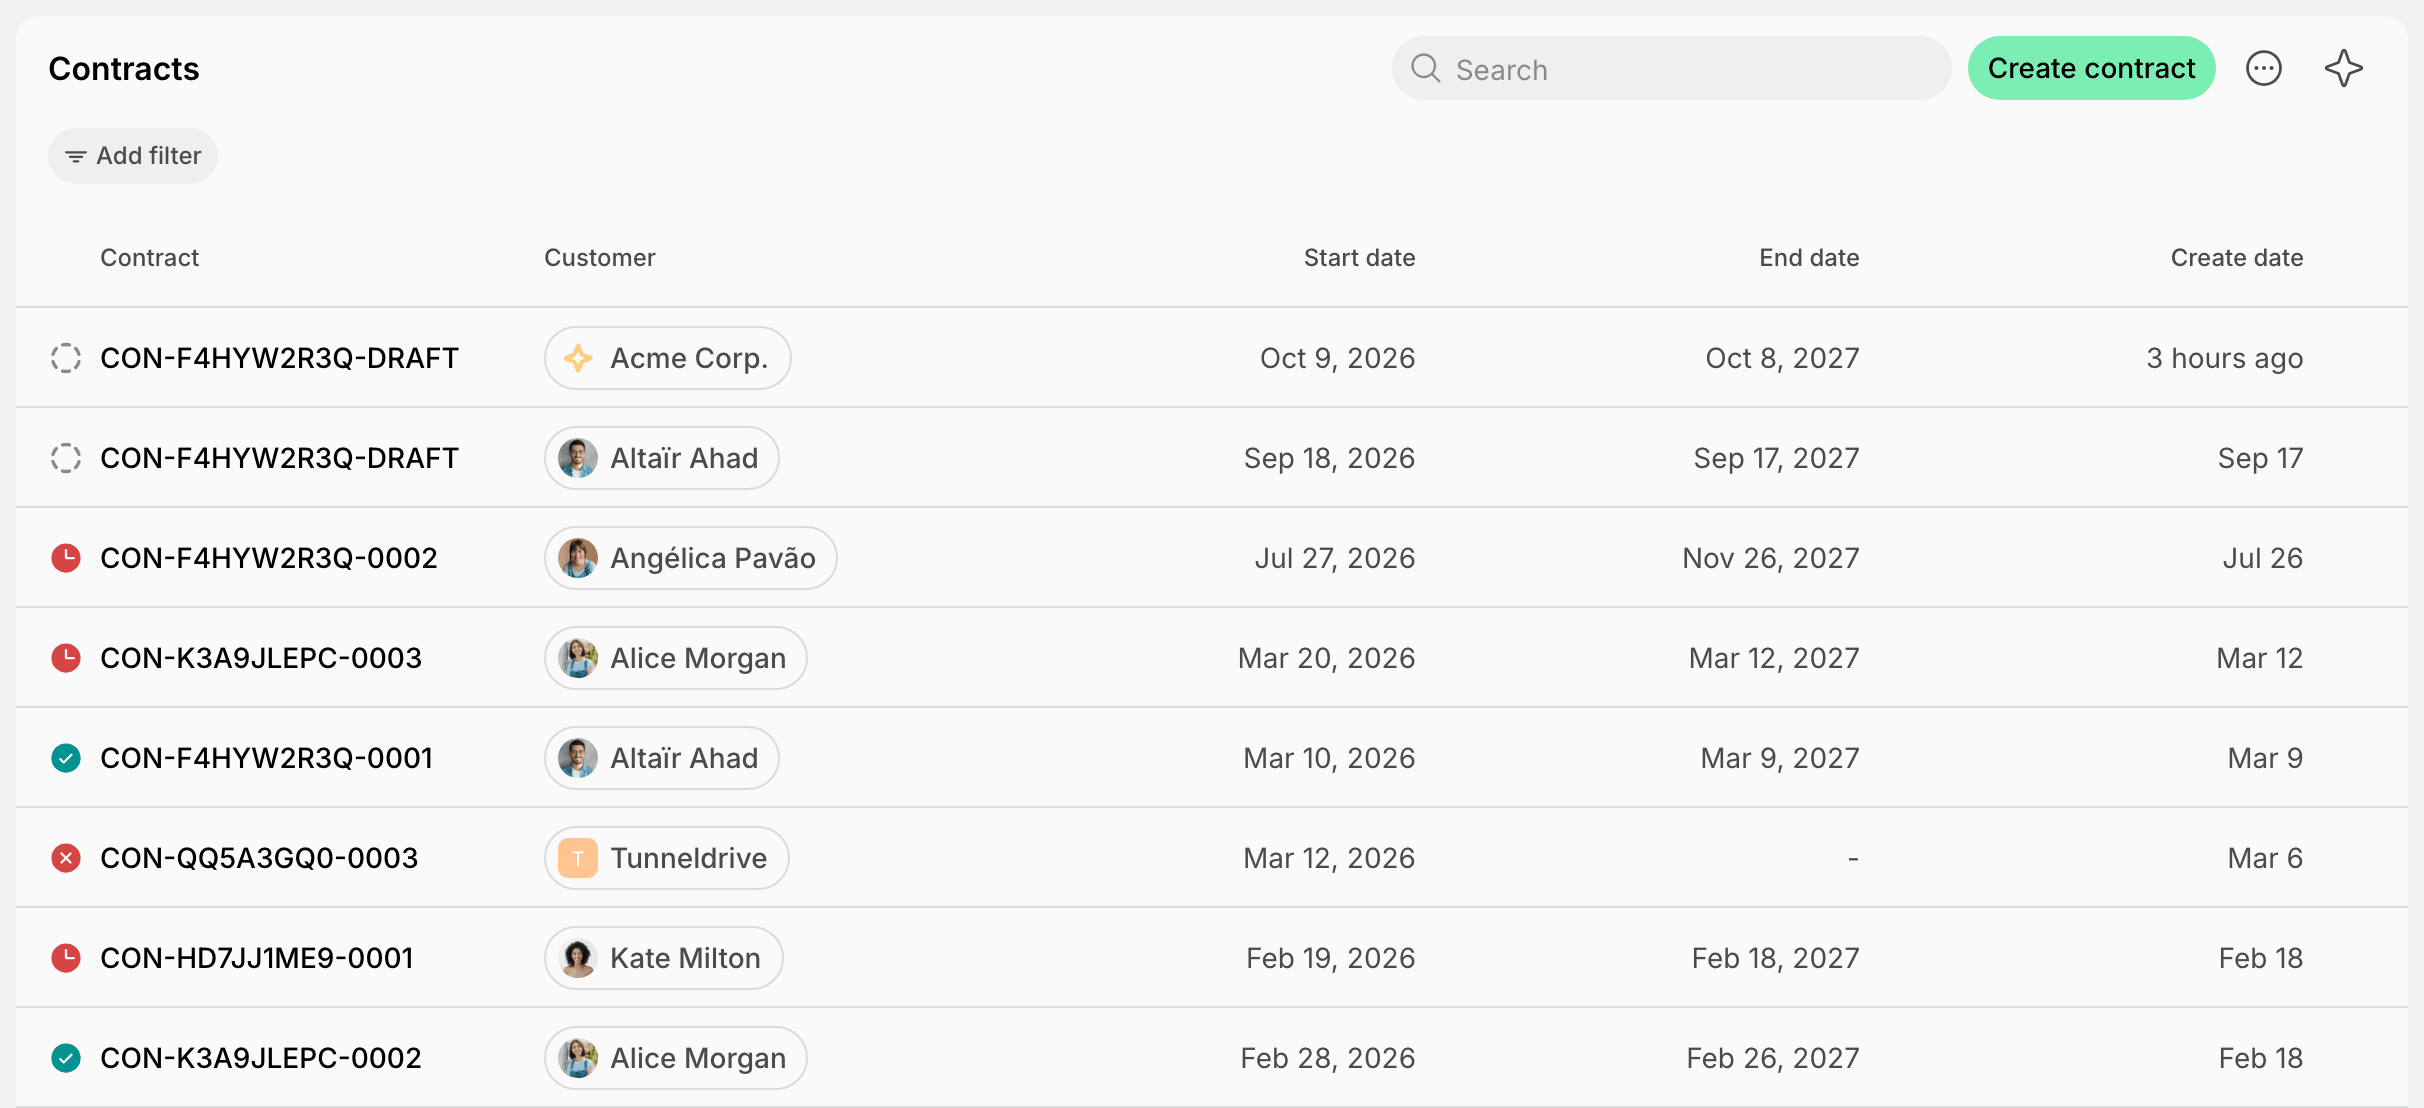Click the '3 hours ago' create date
Viewport: 2424px width, 1108px height.
2224,358
